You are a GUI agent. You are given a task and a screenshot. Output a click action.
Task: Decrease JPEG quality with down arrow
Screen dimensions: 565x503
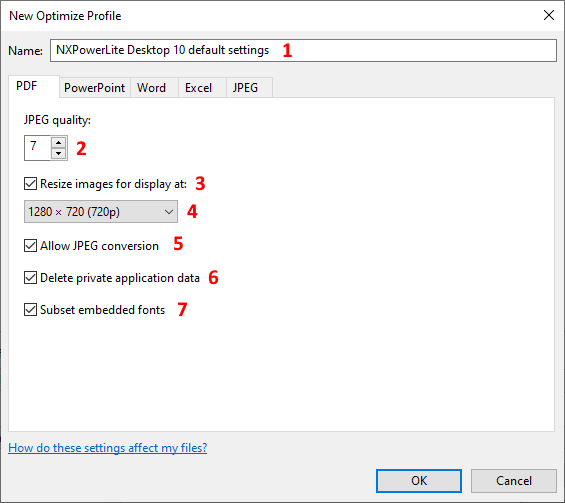59,153
